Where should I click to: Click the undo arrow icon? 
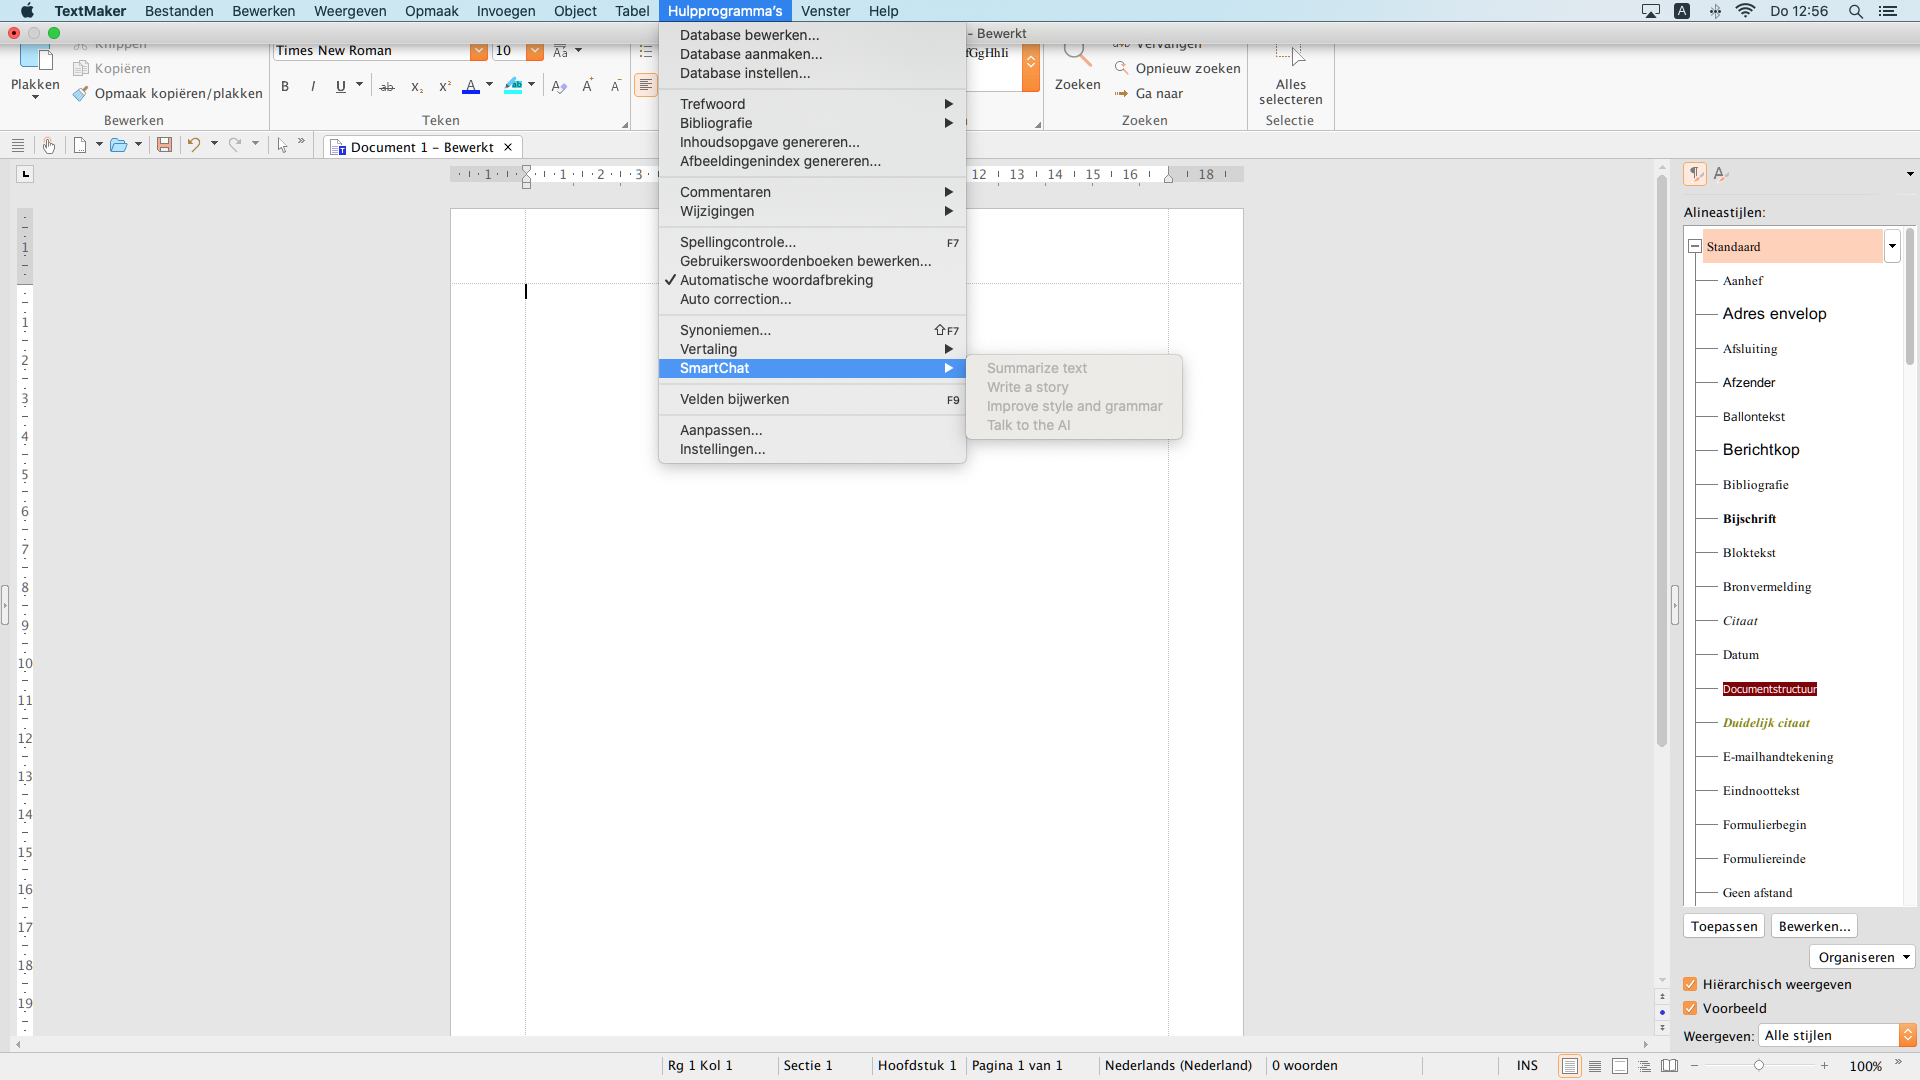(194, 145)
